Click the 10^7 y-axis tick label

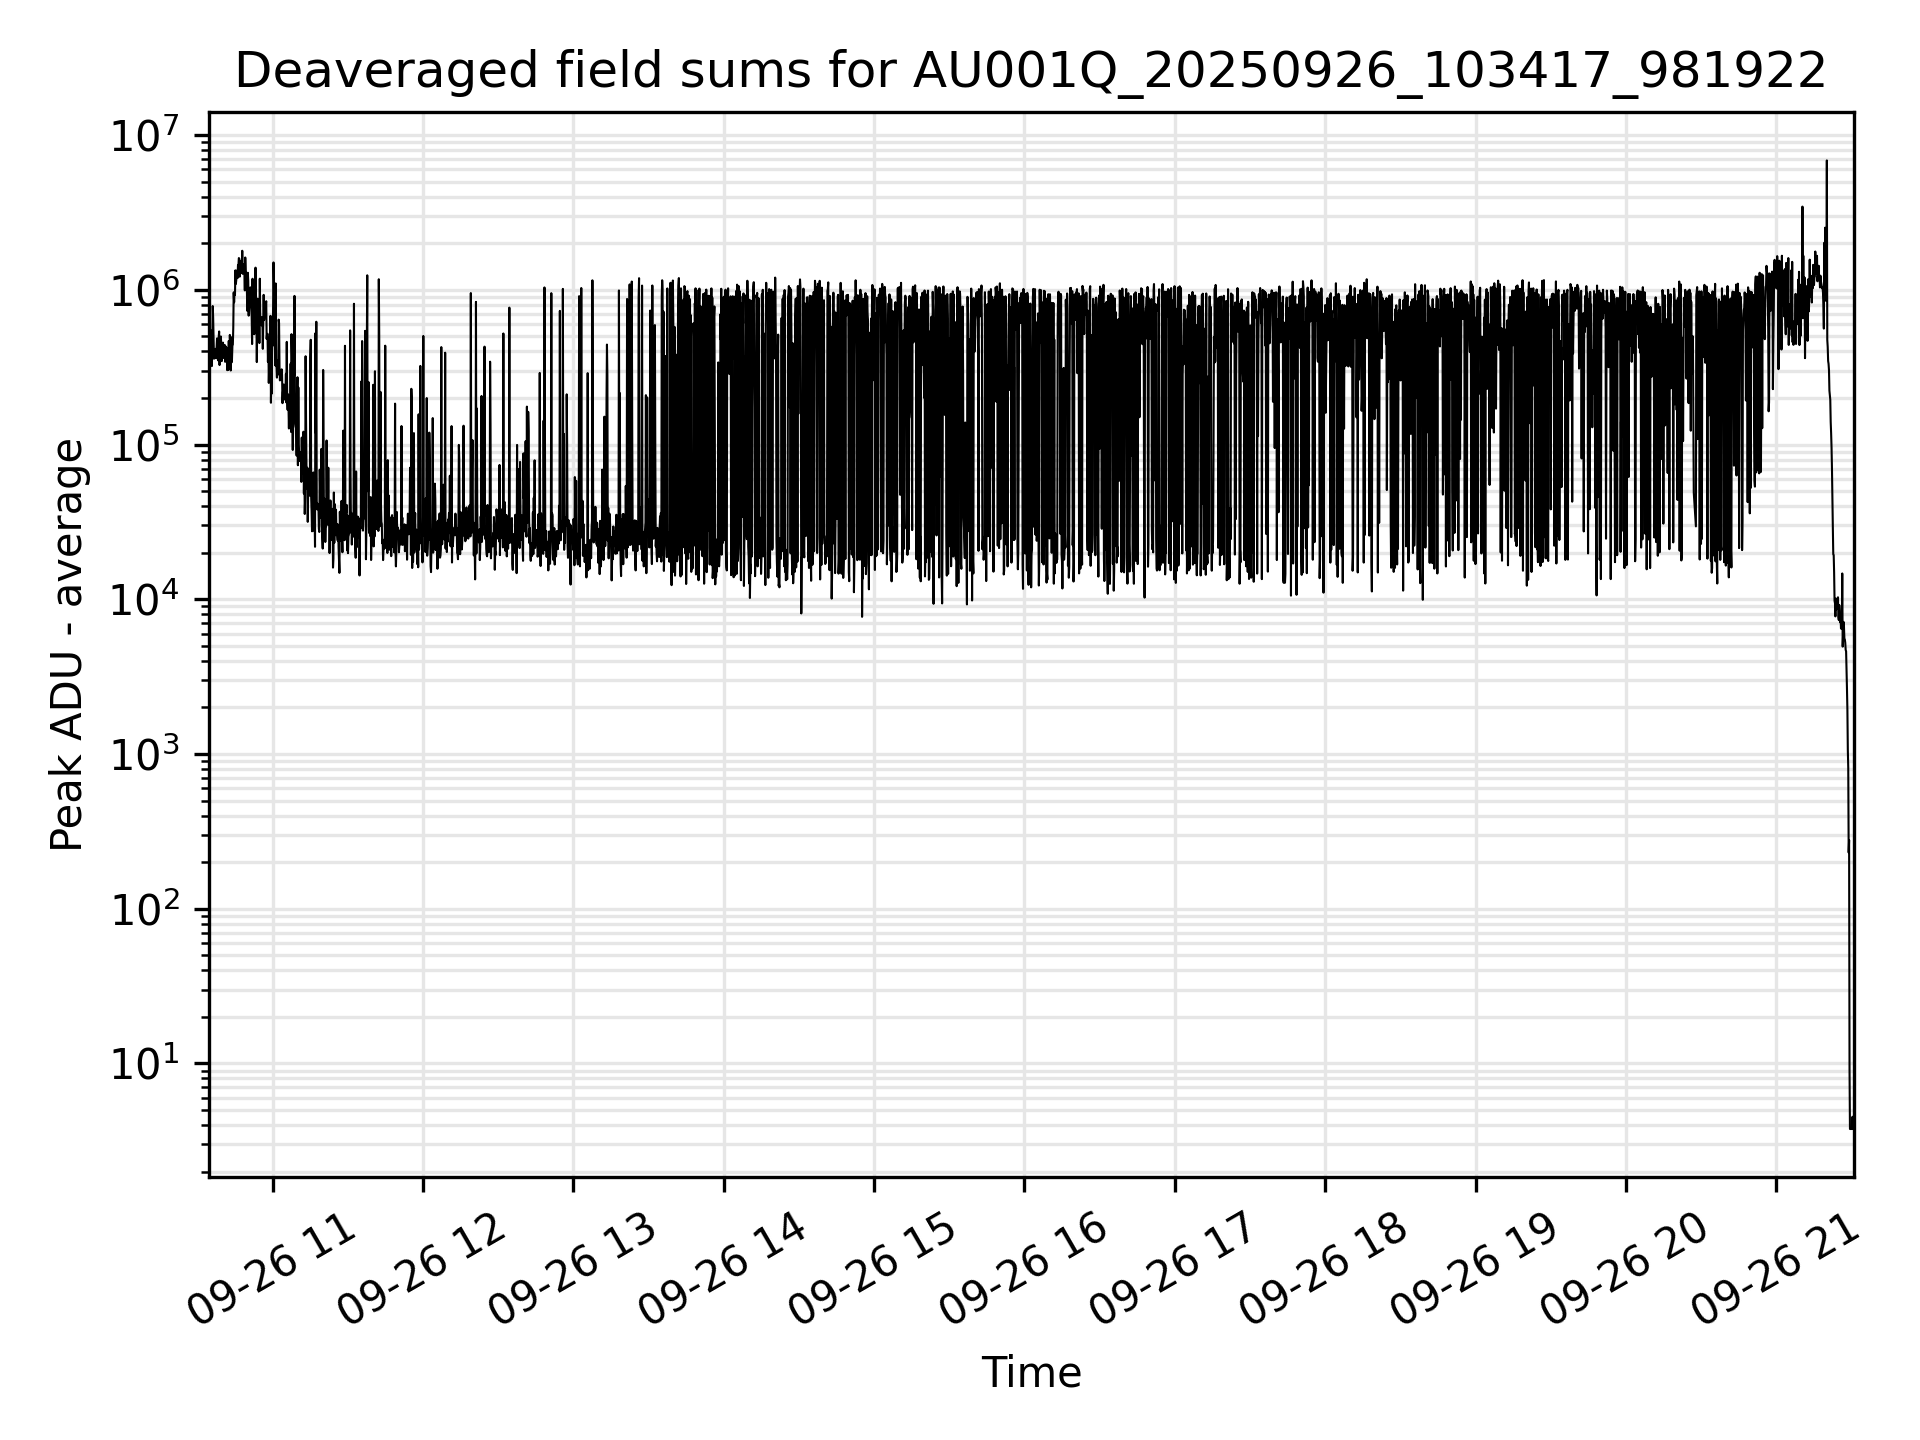point(145,136)
